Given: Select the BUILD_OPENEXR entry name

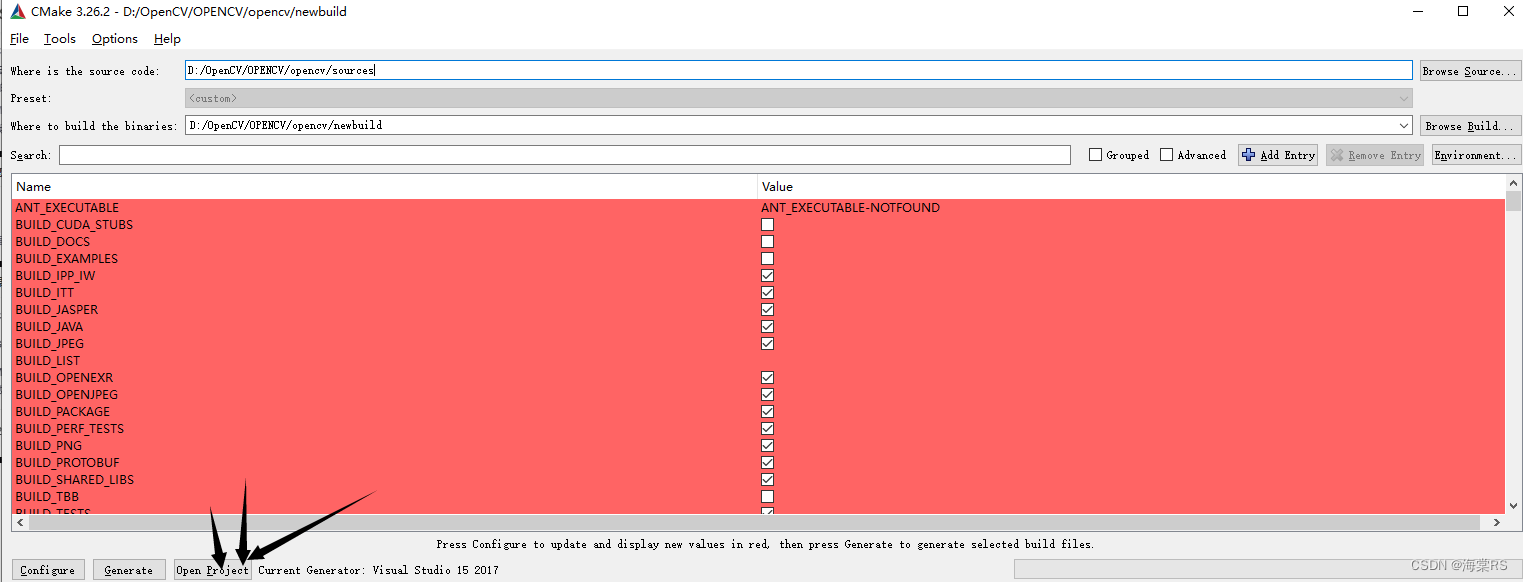Looking at the screenshot, I should click(x=64, y=378).
